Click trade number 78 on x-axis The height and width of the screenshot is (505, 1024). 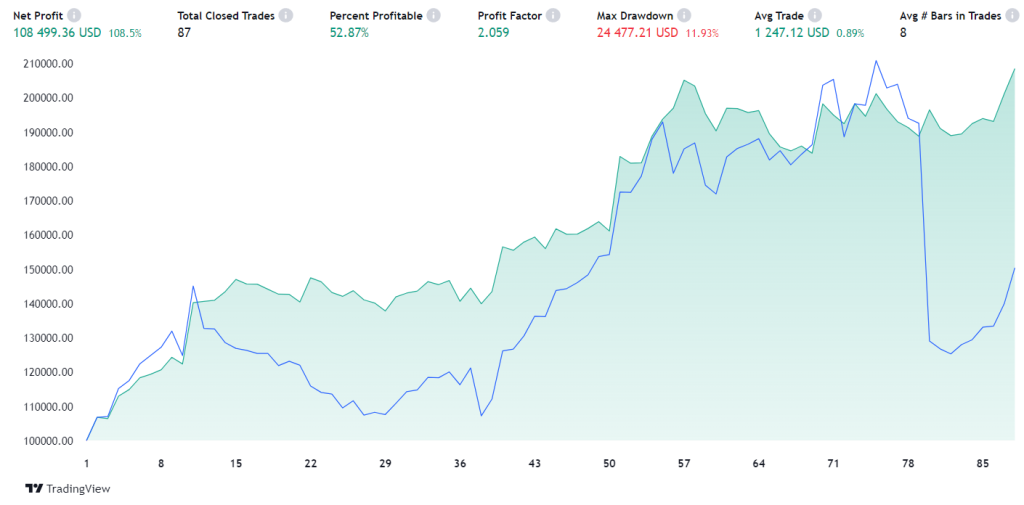pyautogui.click(x=908, y=464)
